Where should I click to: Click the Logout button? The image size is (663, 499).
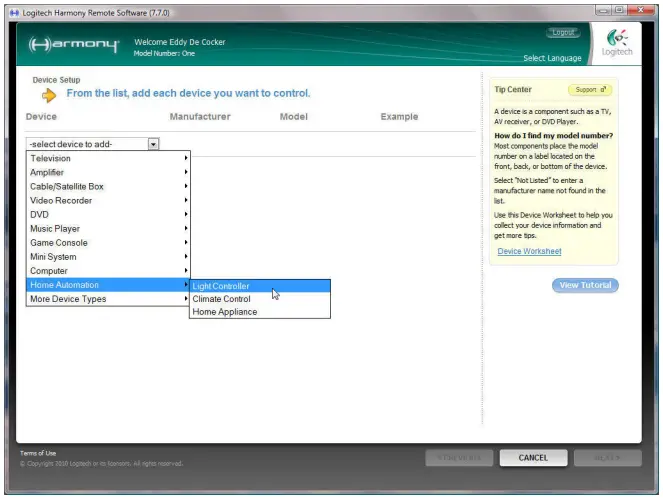tap(563, 33)
